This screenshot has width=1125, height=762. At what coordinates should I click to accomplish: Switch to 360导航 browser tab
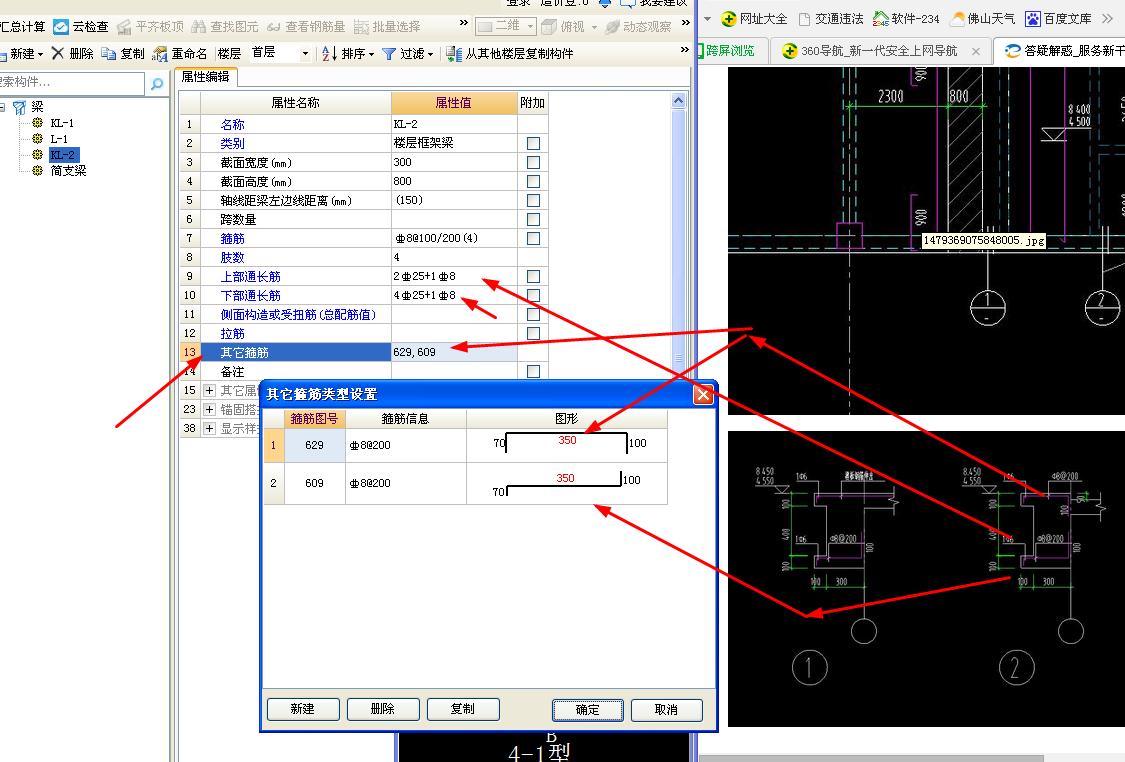[x=879, y=51]
